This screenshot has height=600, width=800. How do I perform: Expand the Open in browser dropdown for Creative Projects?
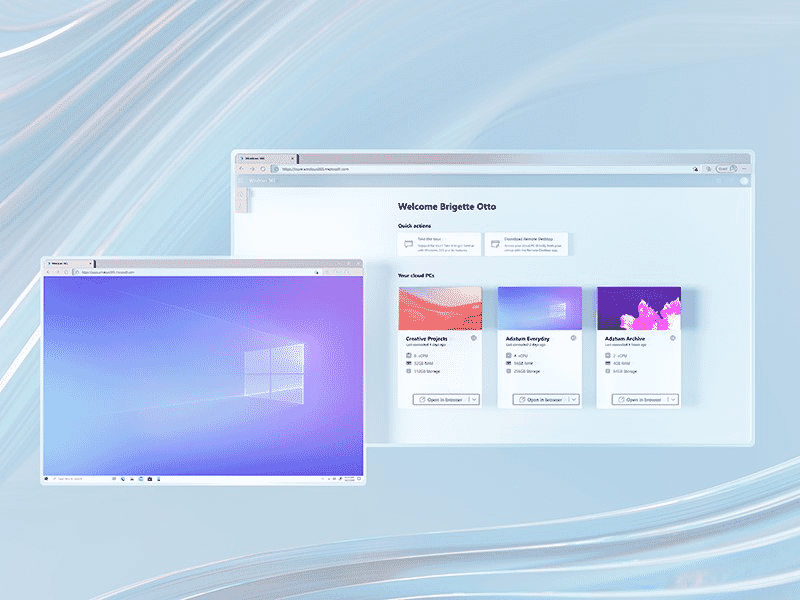475,400
